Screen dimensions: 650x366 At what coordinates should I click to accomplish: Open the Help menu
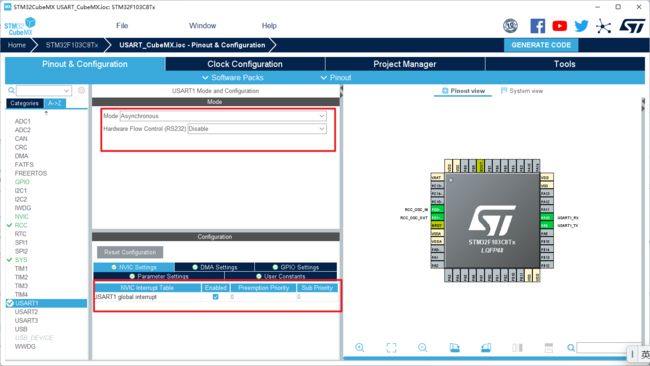[269, 26]
